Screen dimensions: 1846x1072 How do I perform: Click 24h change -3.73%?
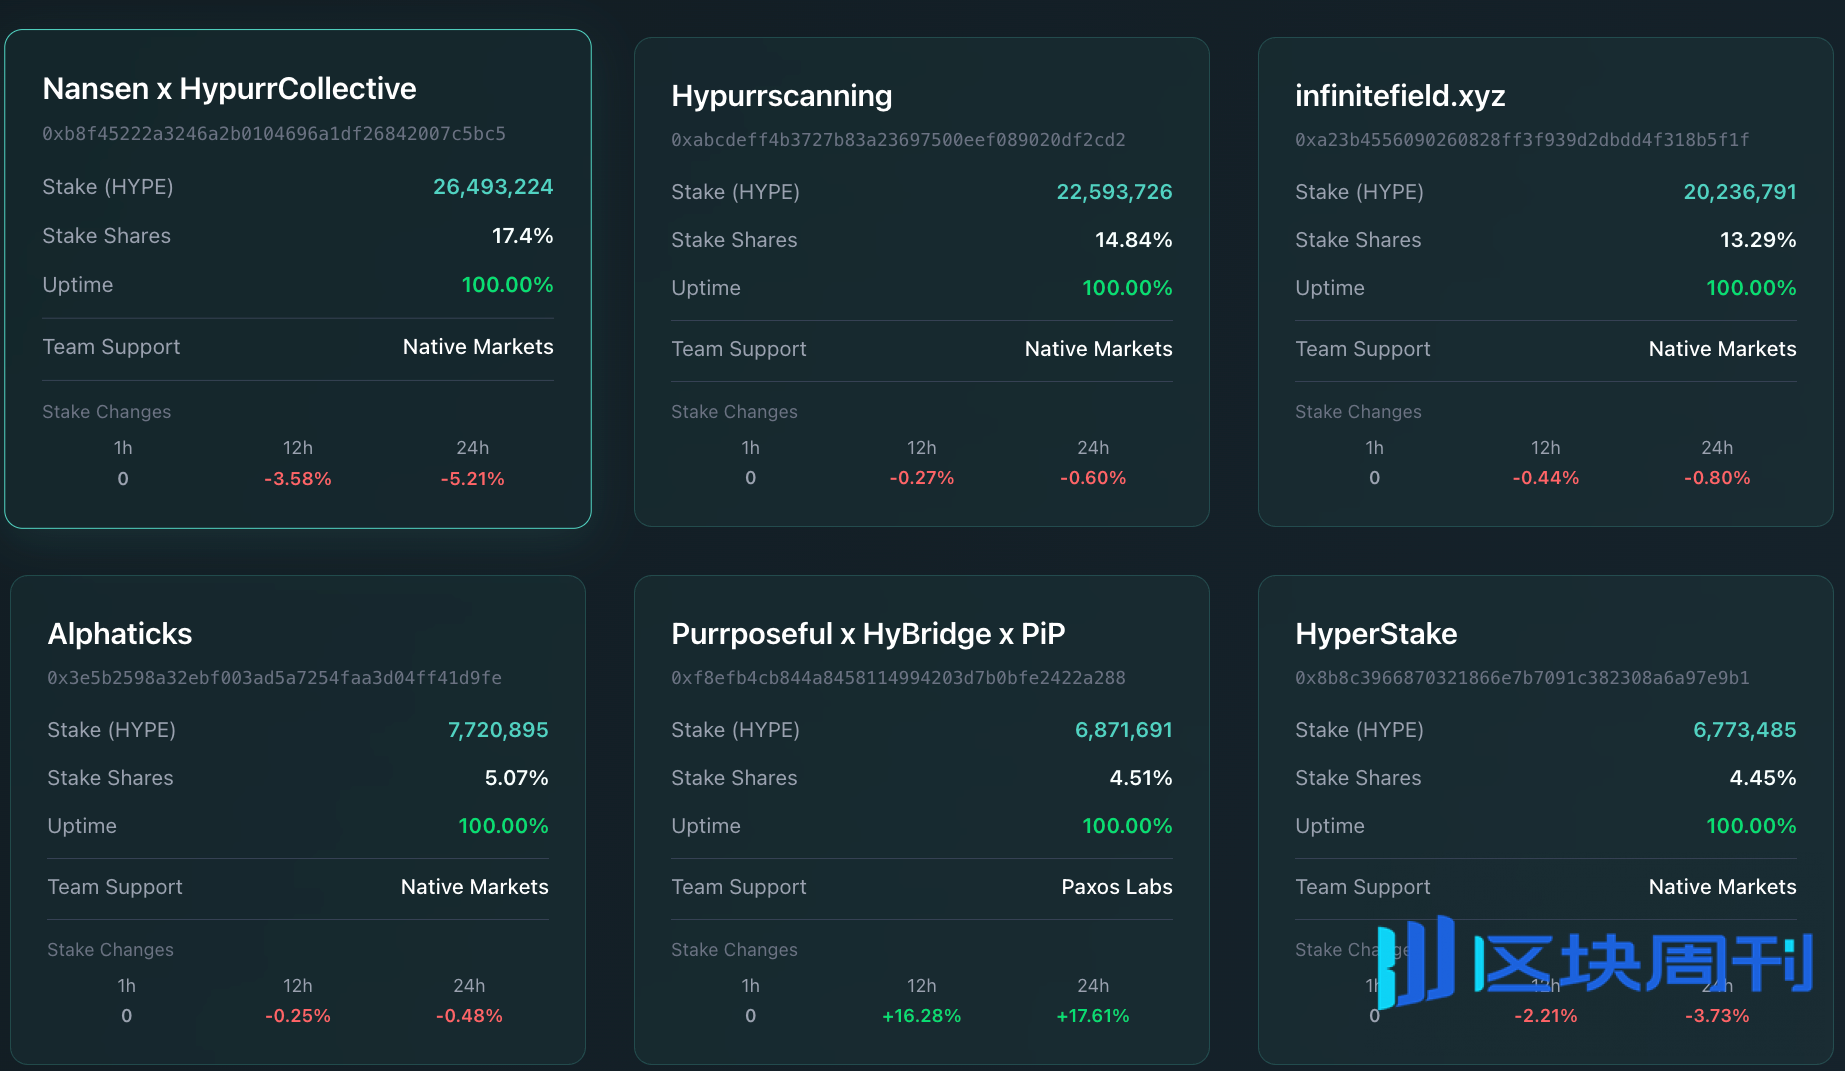1717,1016
